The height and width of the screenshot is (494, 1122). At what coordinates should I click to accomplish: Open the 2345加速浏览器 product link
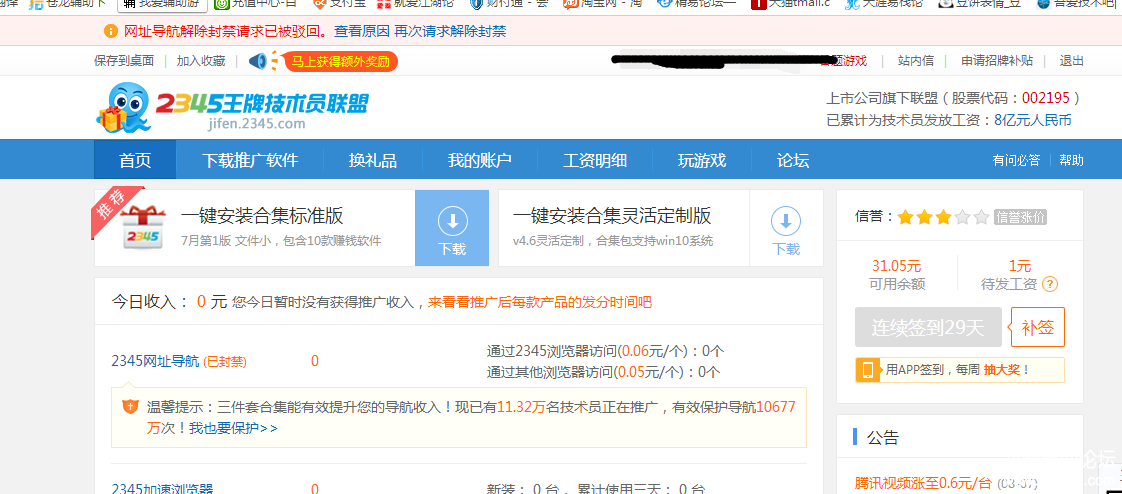coord(162,488)
